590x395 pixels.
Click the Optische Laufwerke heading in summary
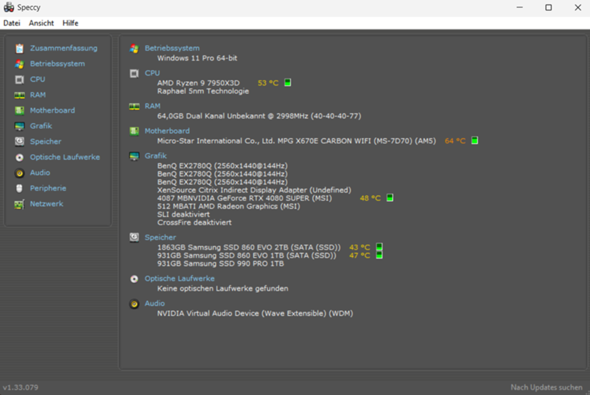pyautogui.click(x=180, y=279)
